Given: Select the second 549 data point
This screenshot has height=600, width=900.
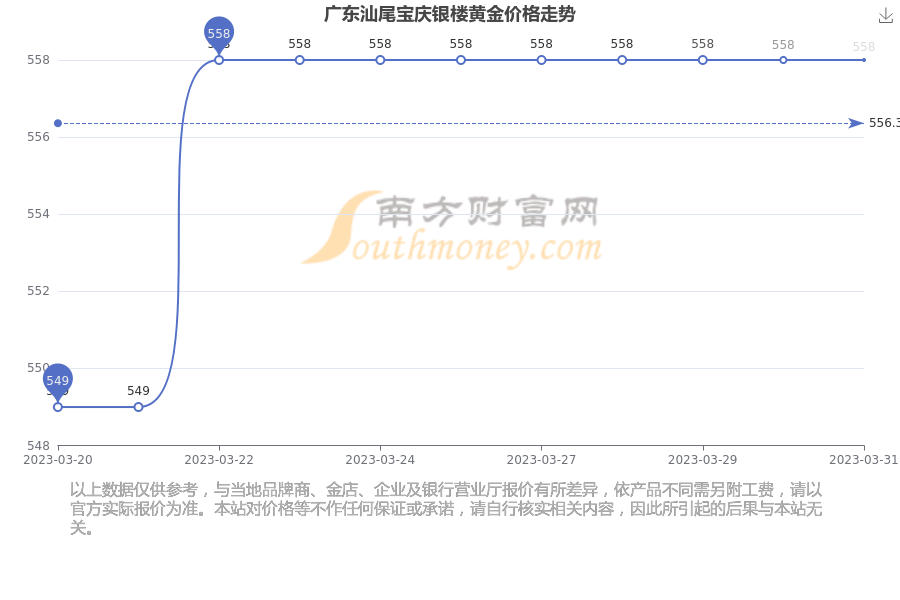Looking at the screenshot, I should click(x=138, y=407).
